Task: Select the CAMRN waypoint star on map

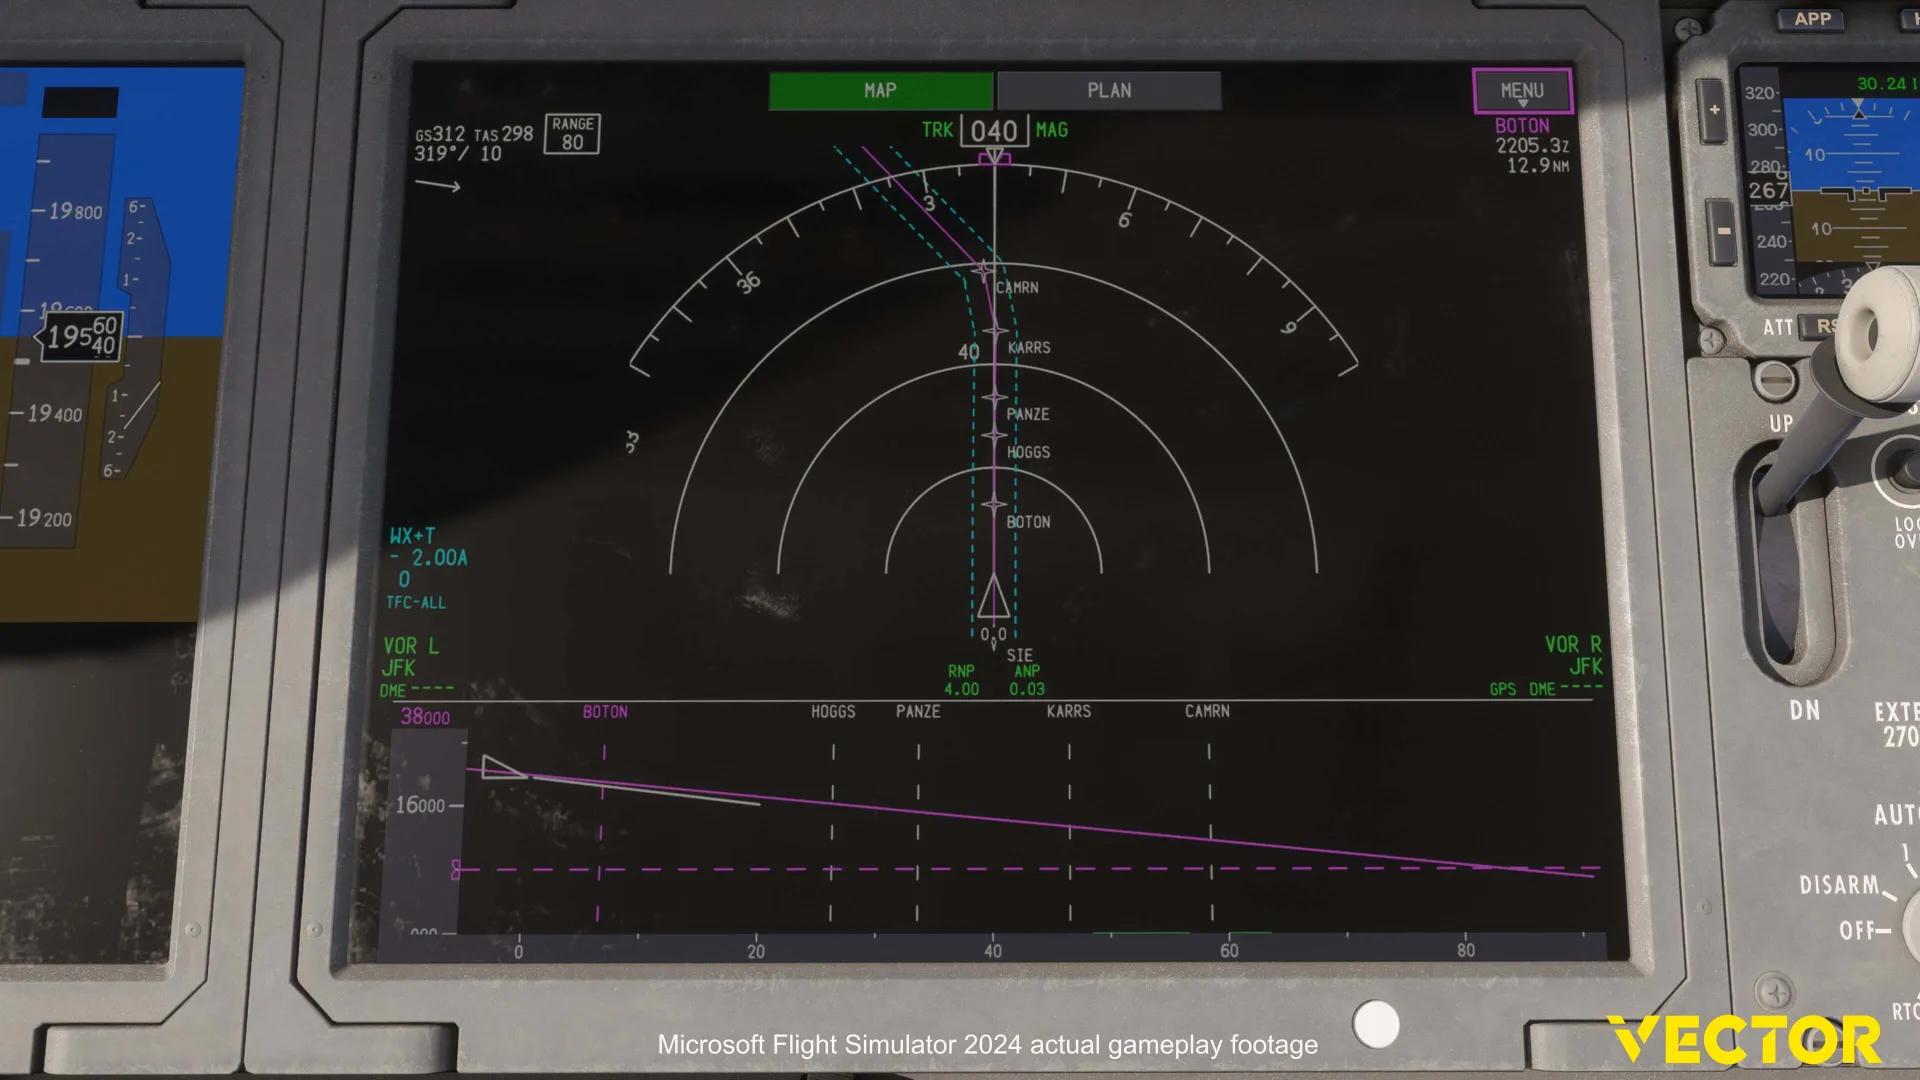Action: point(984,269)
